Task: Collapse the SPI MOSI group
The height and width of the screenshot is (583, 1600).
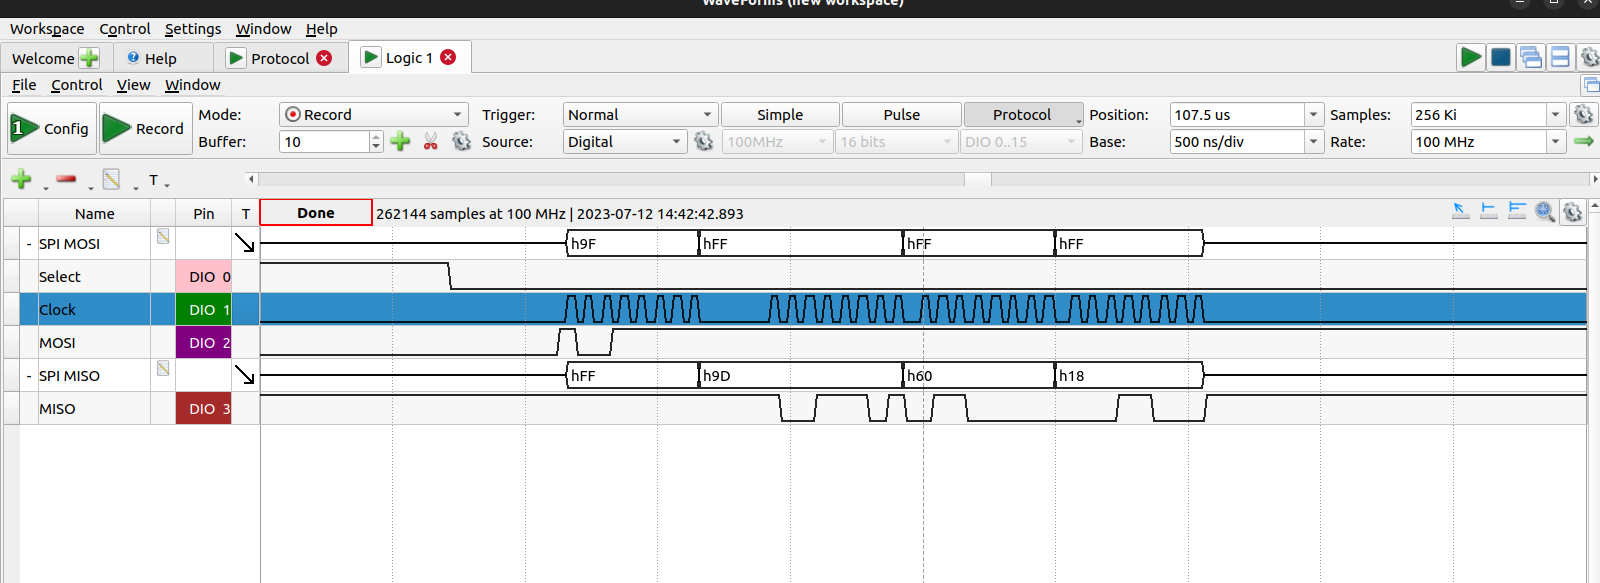Action: tap(29, 244)
